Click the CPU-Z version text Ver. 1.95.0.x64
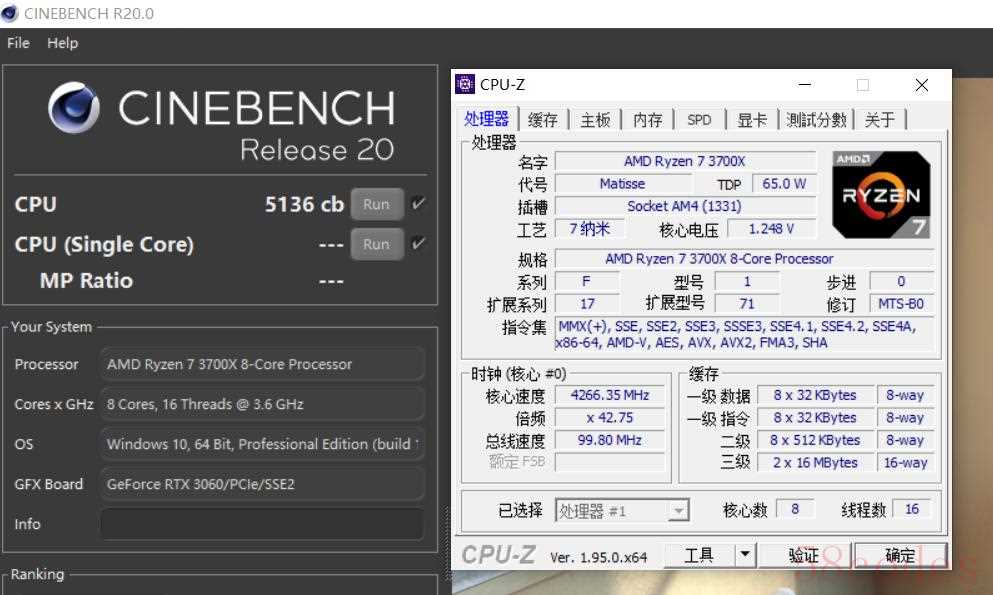This screenshot has width=993, height=595. click(598, 558)
